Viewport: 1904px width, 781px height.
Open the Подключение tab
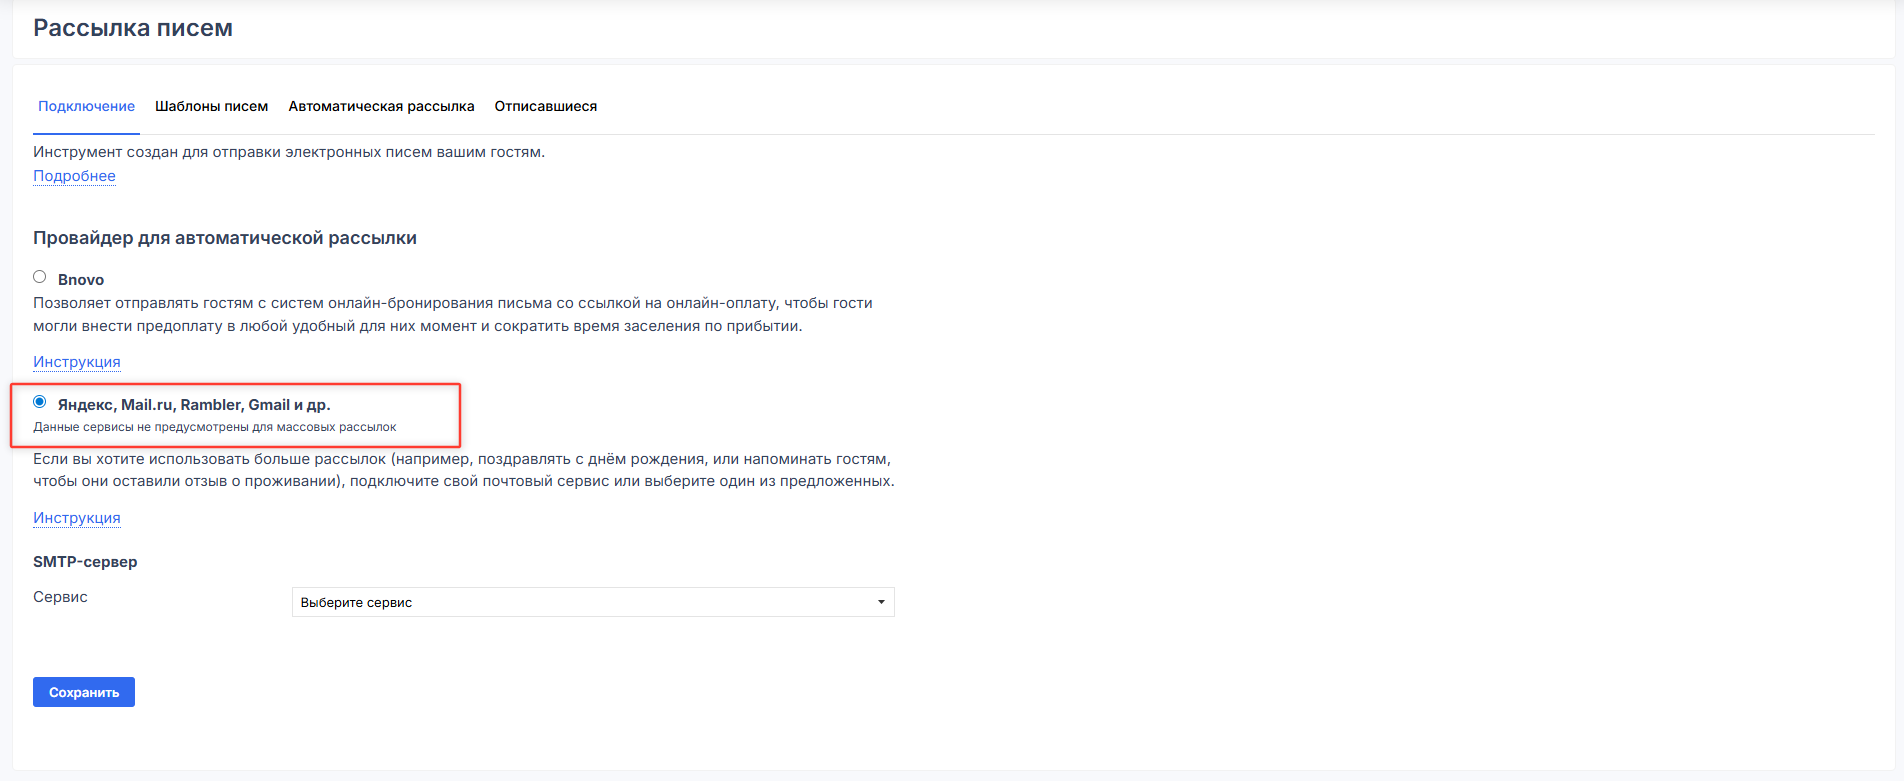(x=86, y=106)
